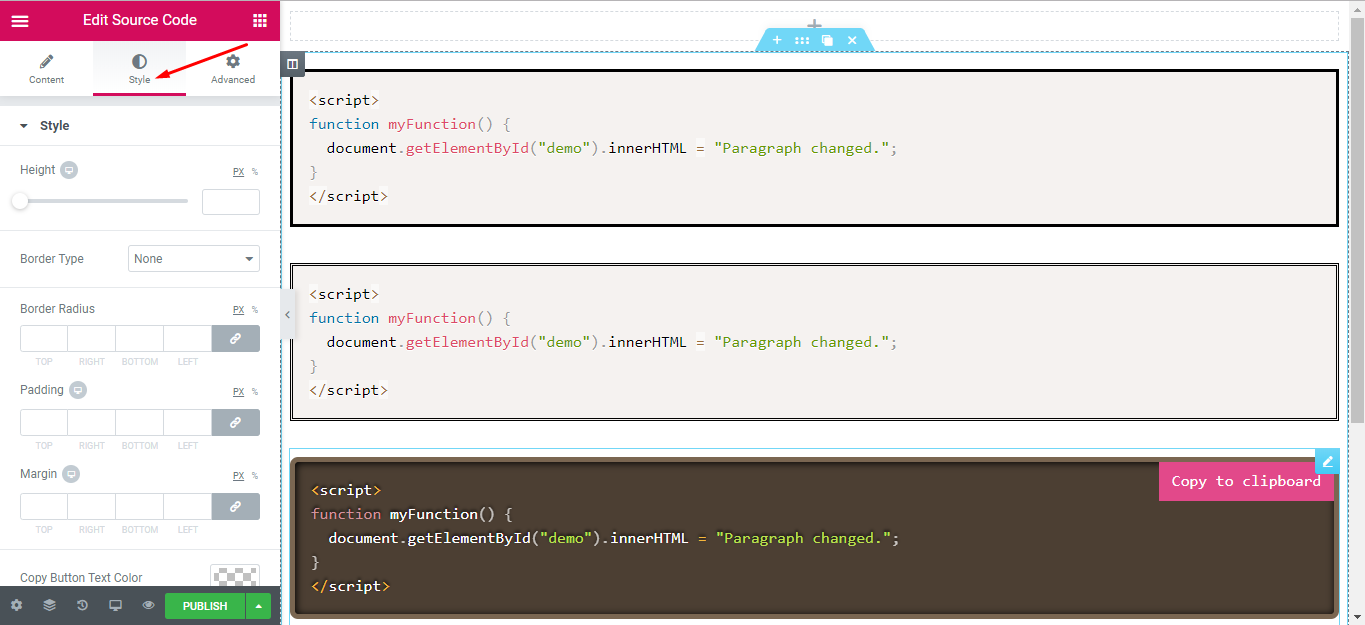Viewport: 1365px width, 625px height.
Task: Focus Border Radius right input
Action: coord(92,339)
